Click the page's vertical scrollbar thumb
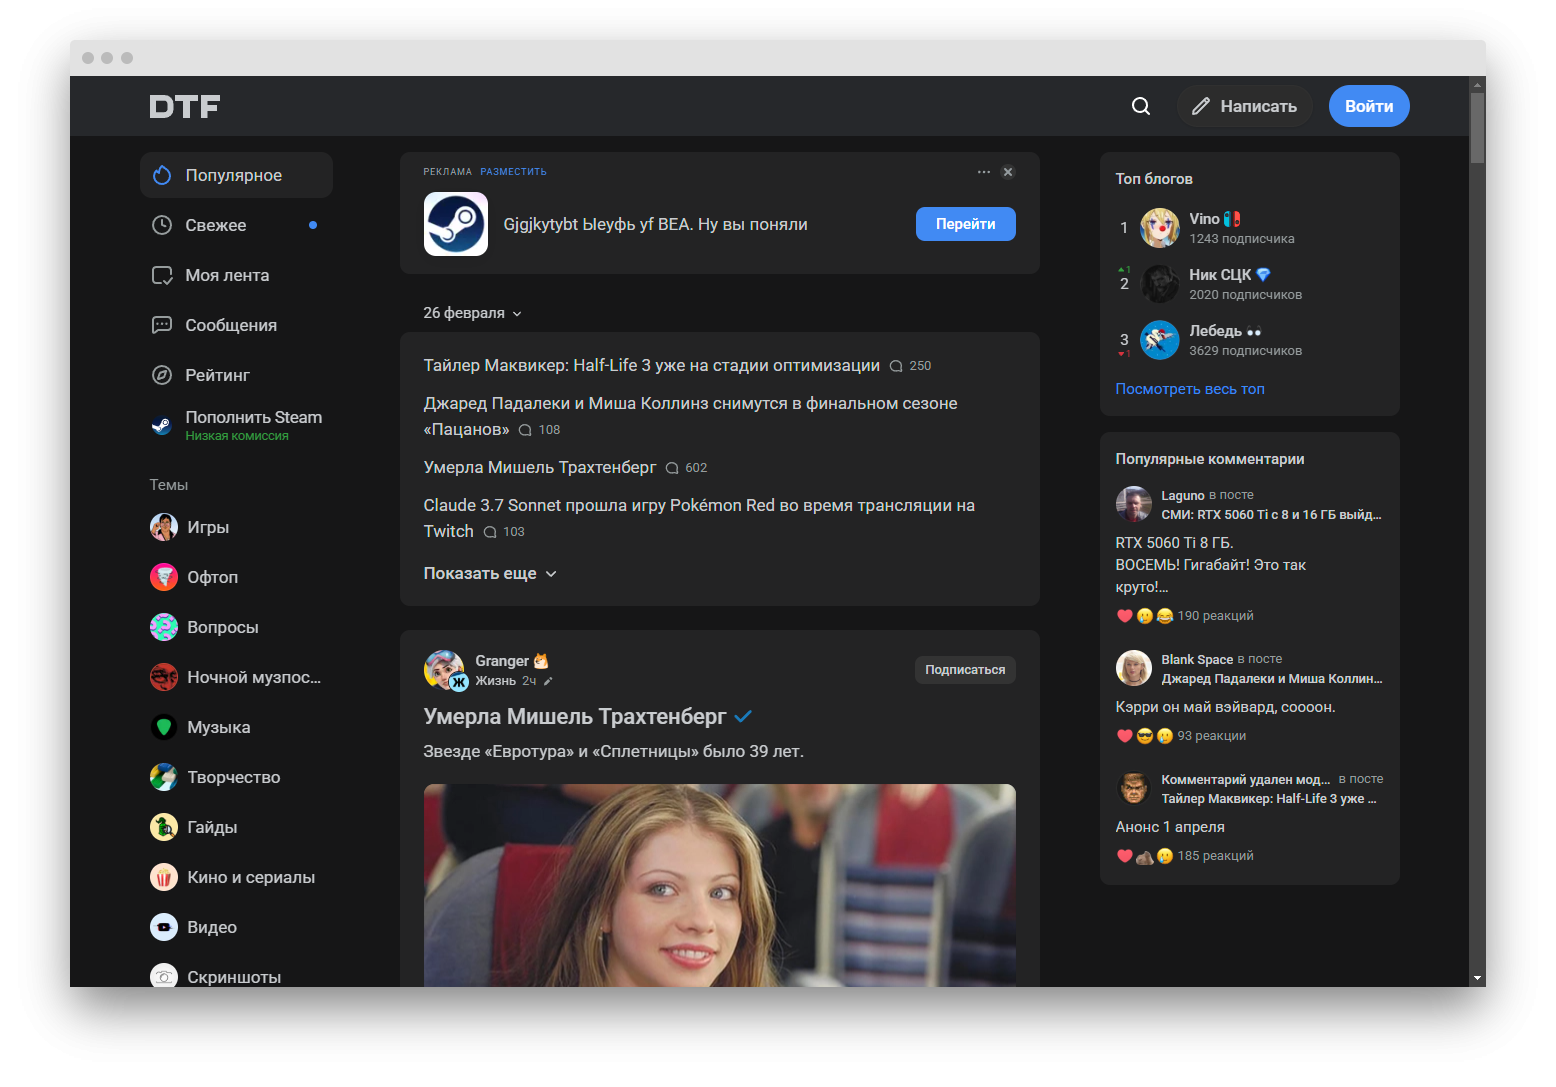 coord(1478,128)
